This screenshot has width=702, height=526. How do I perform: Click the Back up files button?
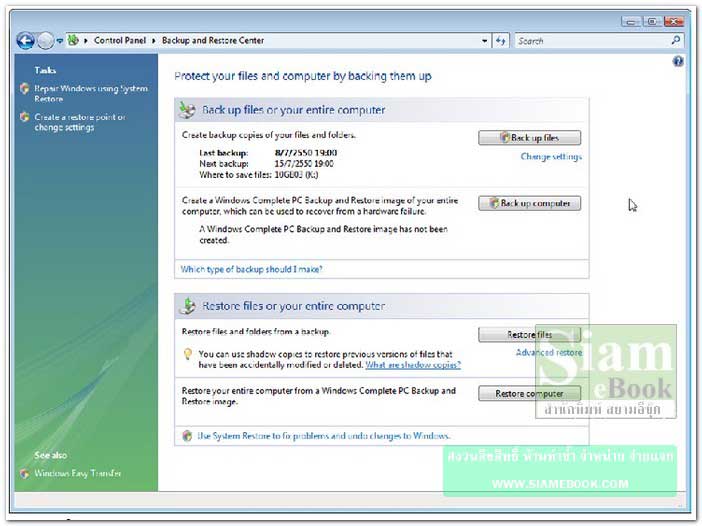(530, 138)
